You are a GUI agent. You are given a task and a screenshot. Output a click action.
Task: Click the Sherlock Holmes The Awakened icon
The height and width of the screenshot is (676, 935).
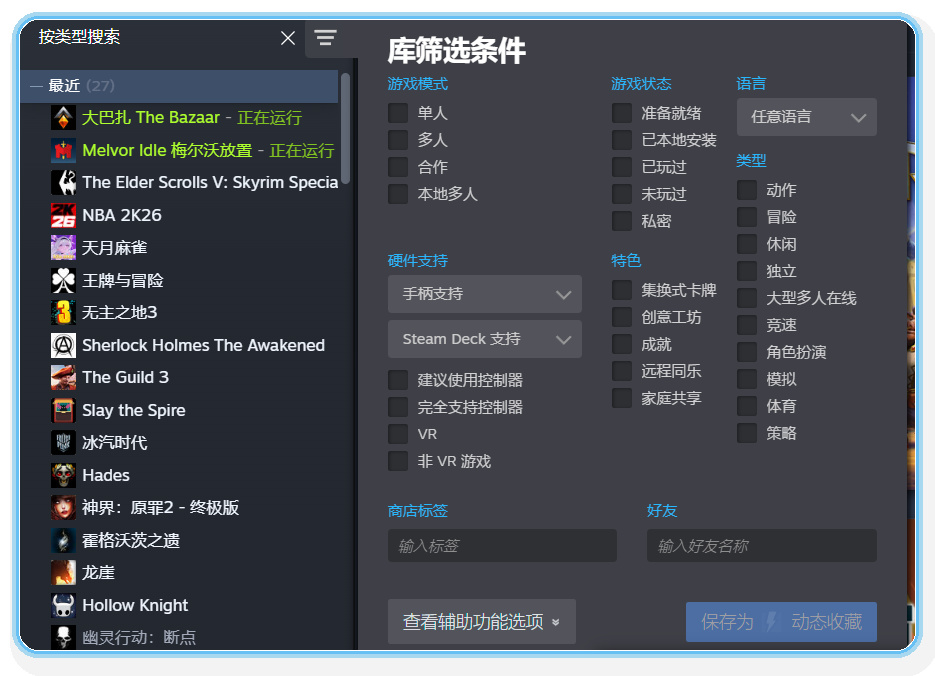[63, 345]
